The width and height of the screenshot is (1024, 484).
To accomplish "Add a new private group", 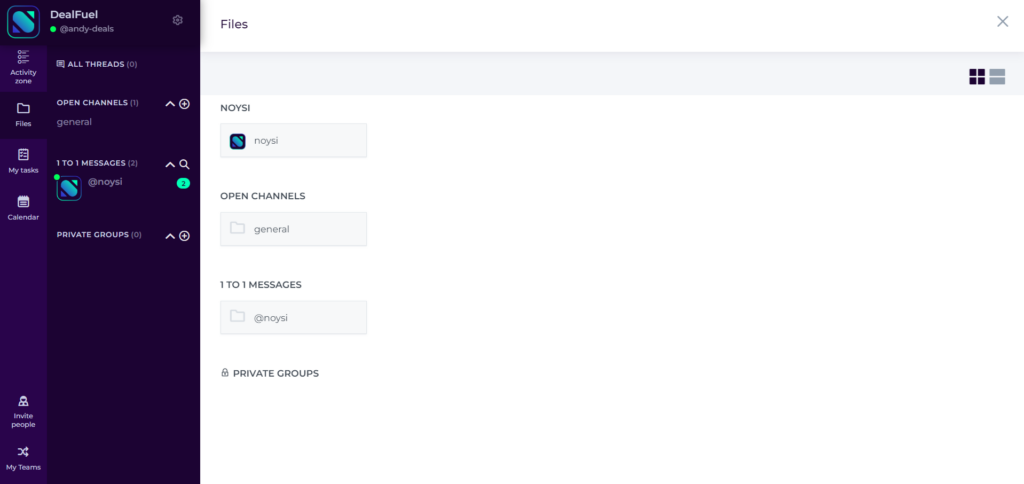I will (x=184, y=236).
